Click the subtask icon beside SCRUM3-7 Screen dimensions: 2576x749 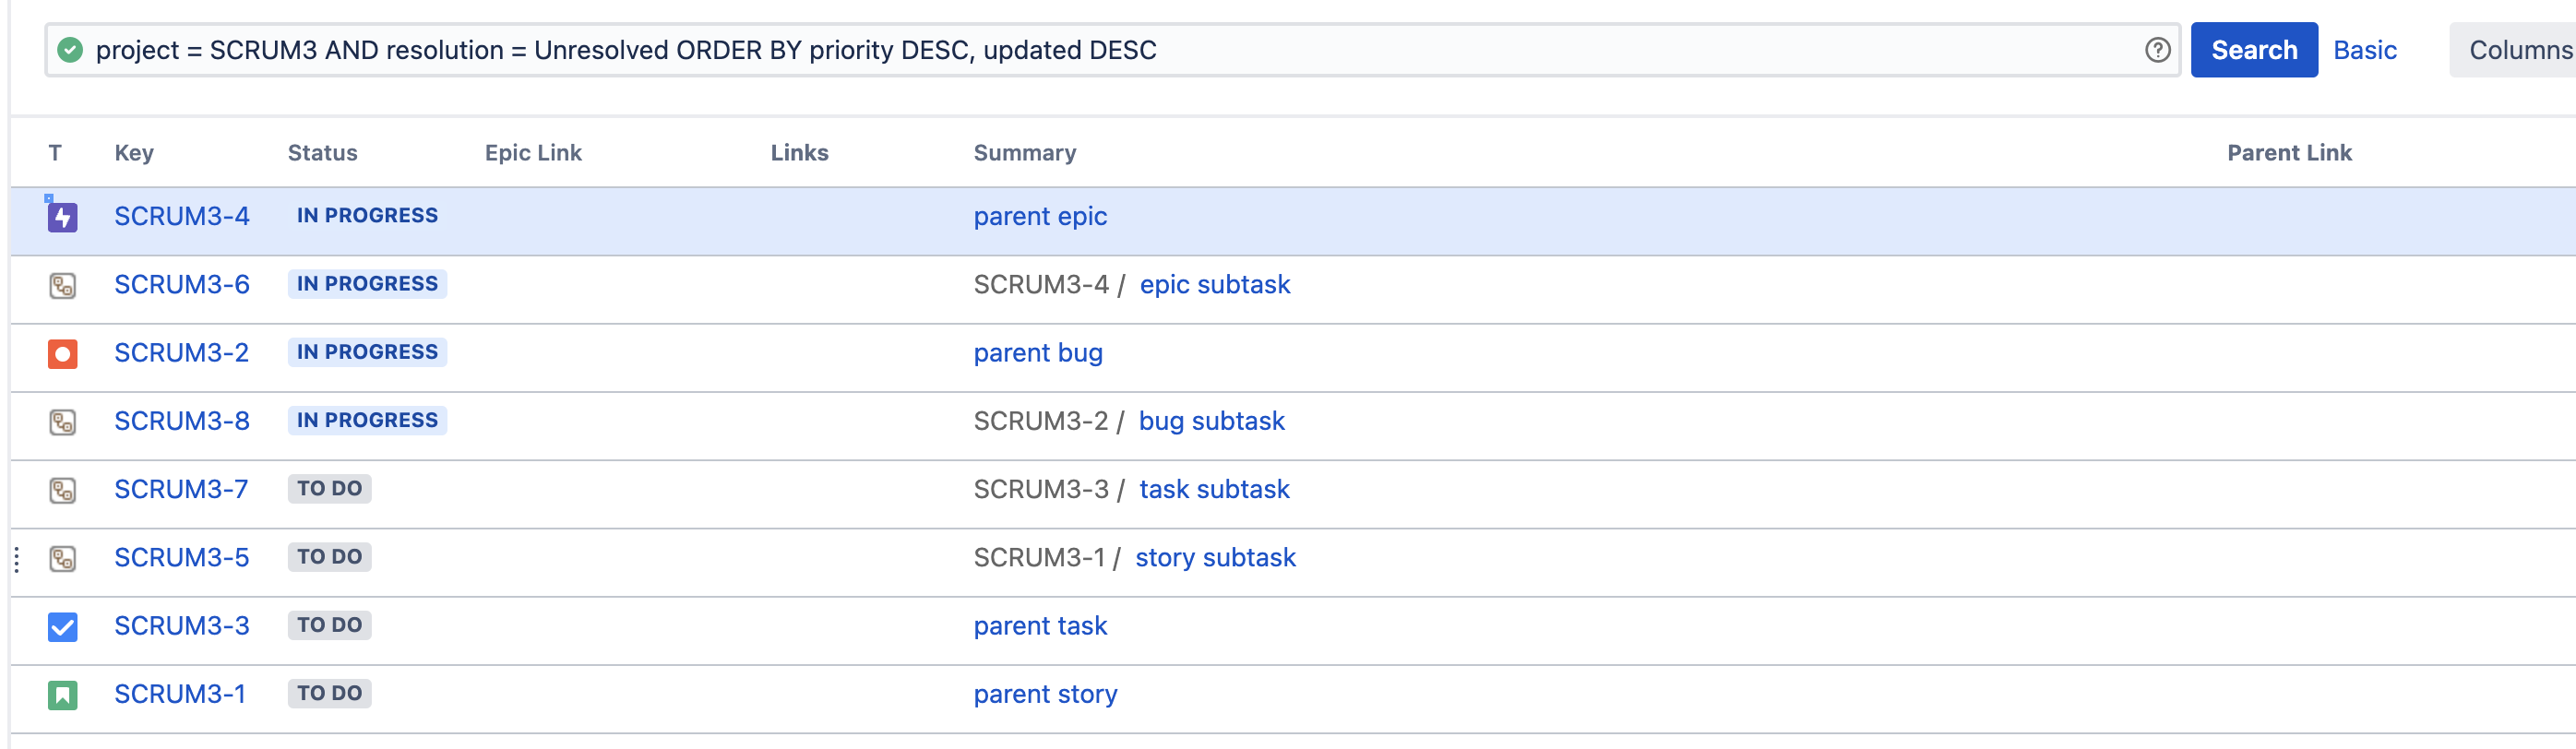(62, 490)
